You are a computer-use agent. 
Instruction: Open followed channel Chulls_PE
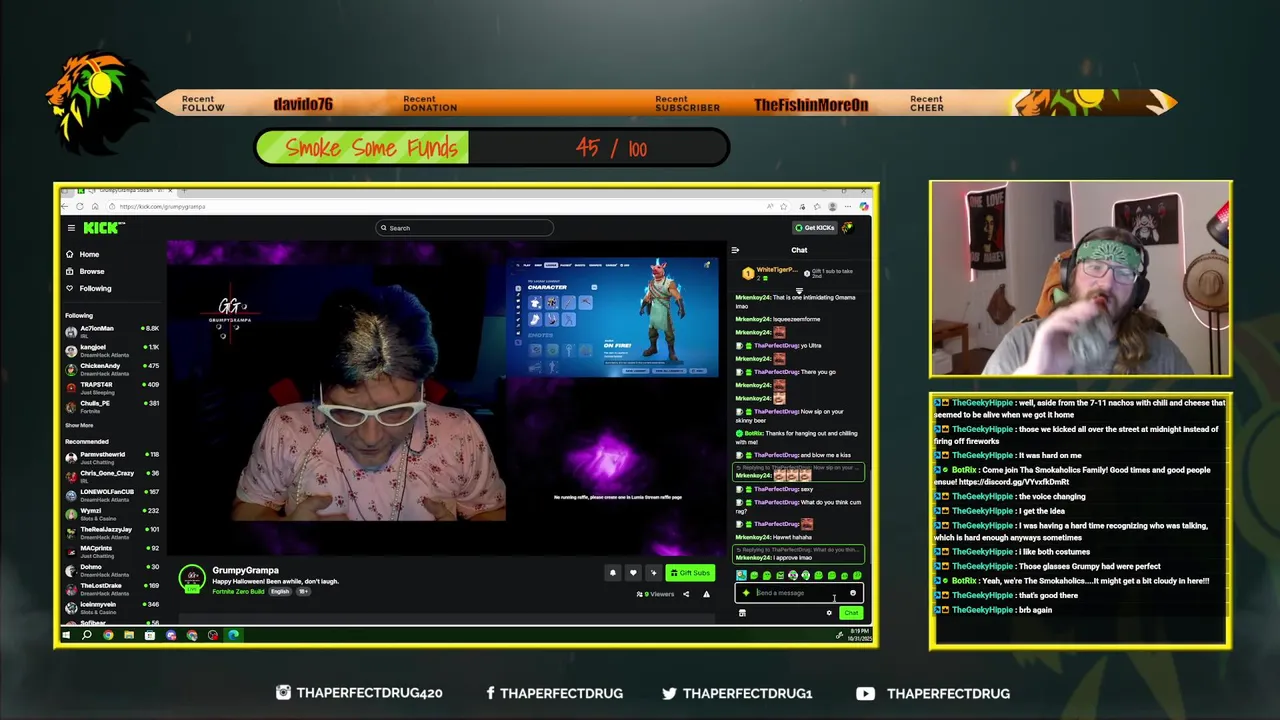tap(112, 405)
